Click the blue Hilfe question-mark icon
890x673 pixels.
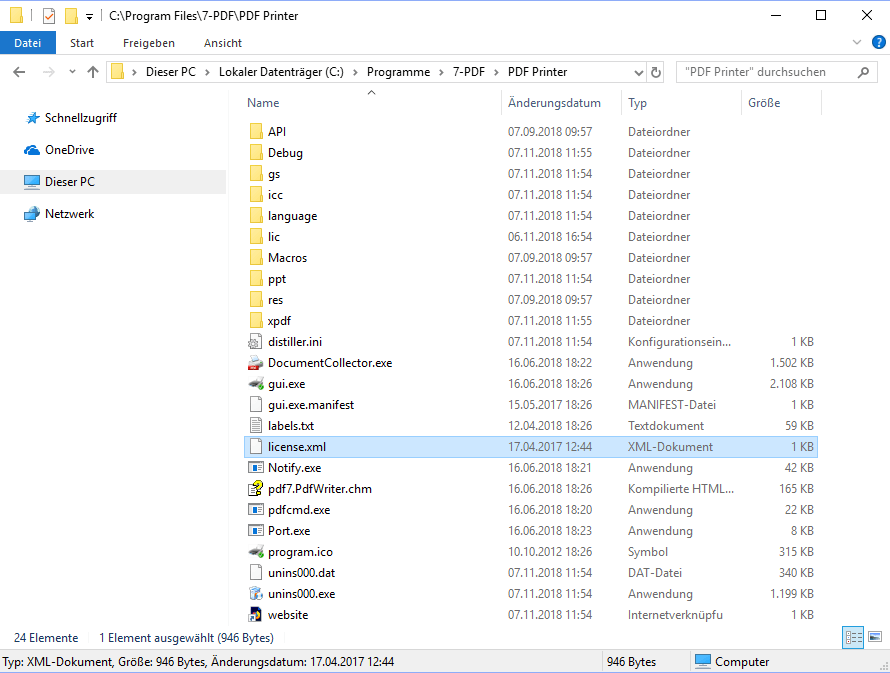click(x=877, y=43)
